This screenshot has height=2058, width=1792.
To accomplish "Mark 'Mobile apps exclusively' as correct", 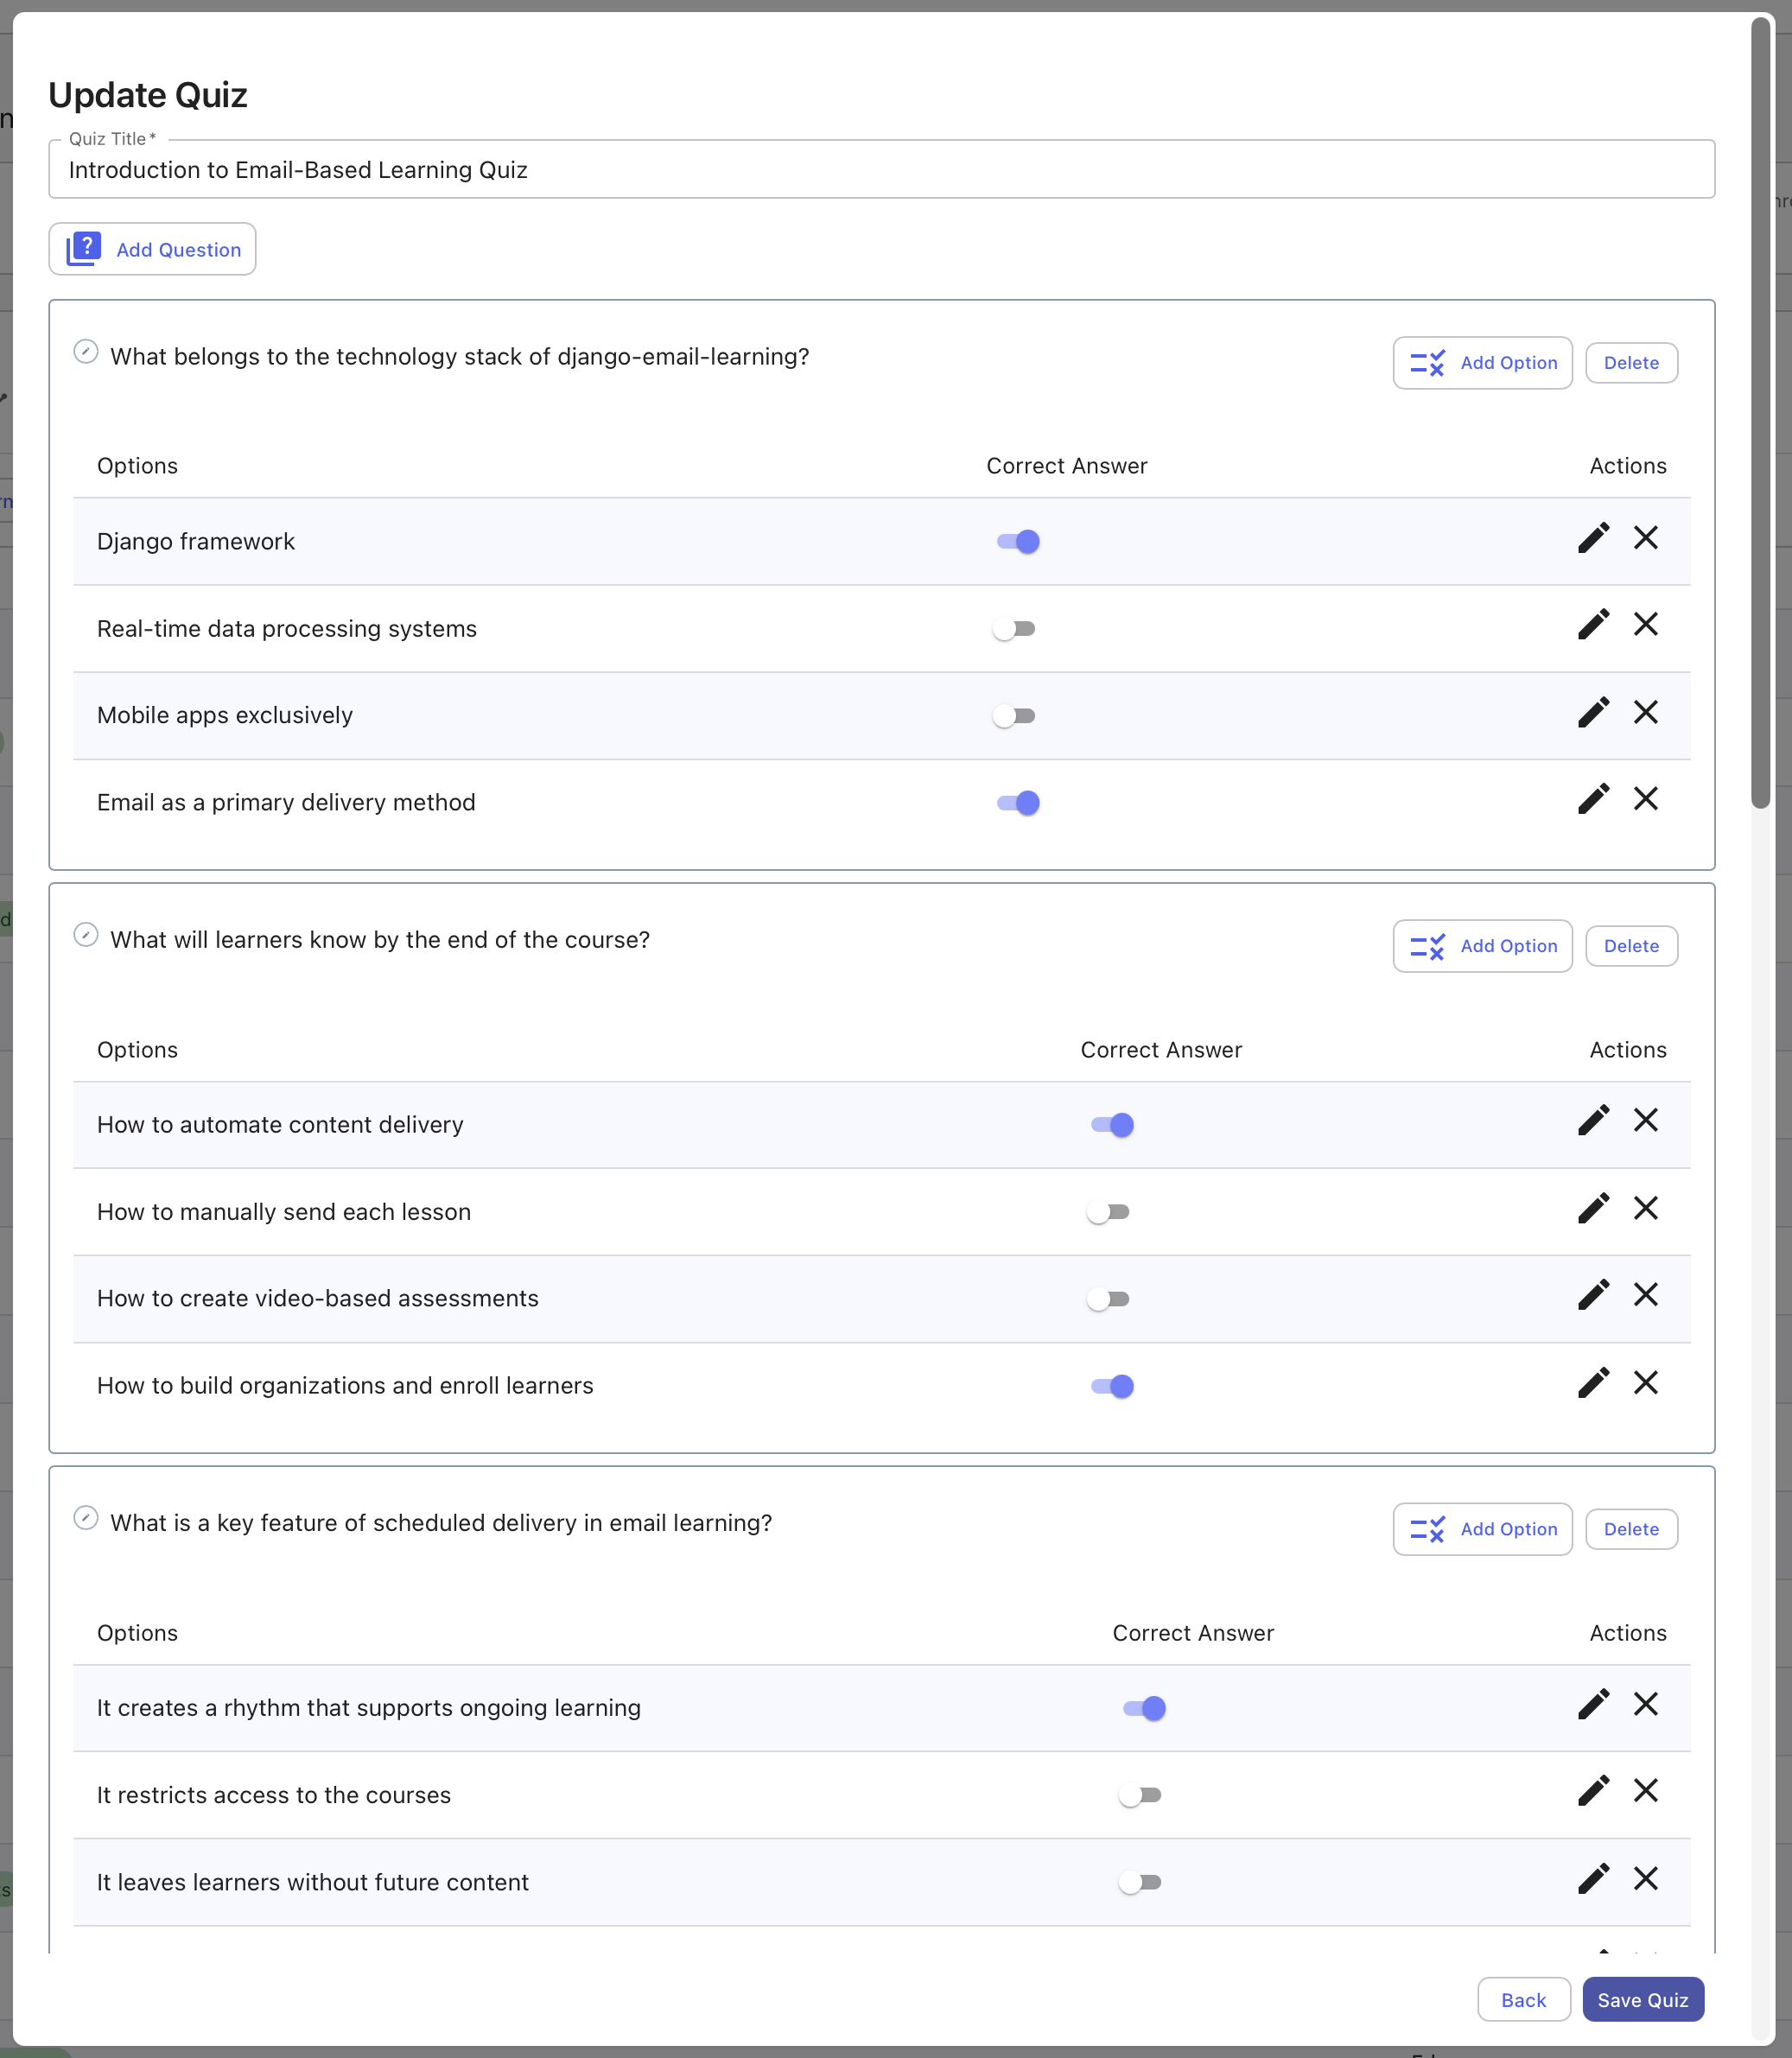I will pyautogui.click(x=1014, y=716).
